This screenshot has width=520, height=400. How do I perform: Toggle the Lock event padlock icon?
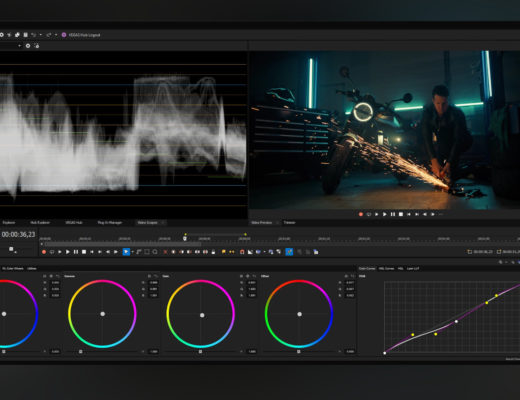click(213, 252)
